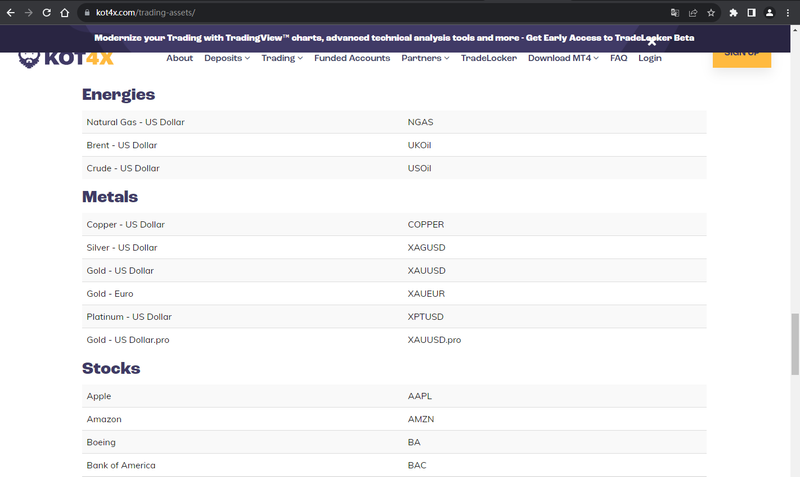Toggle the browser side panel icon
This screenshot has height=477, width=800.
(751, 13)
